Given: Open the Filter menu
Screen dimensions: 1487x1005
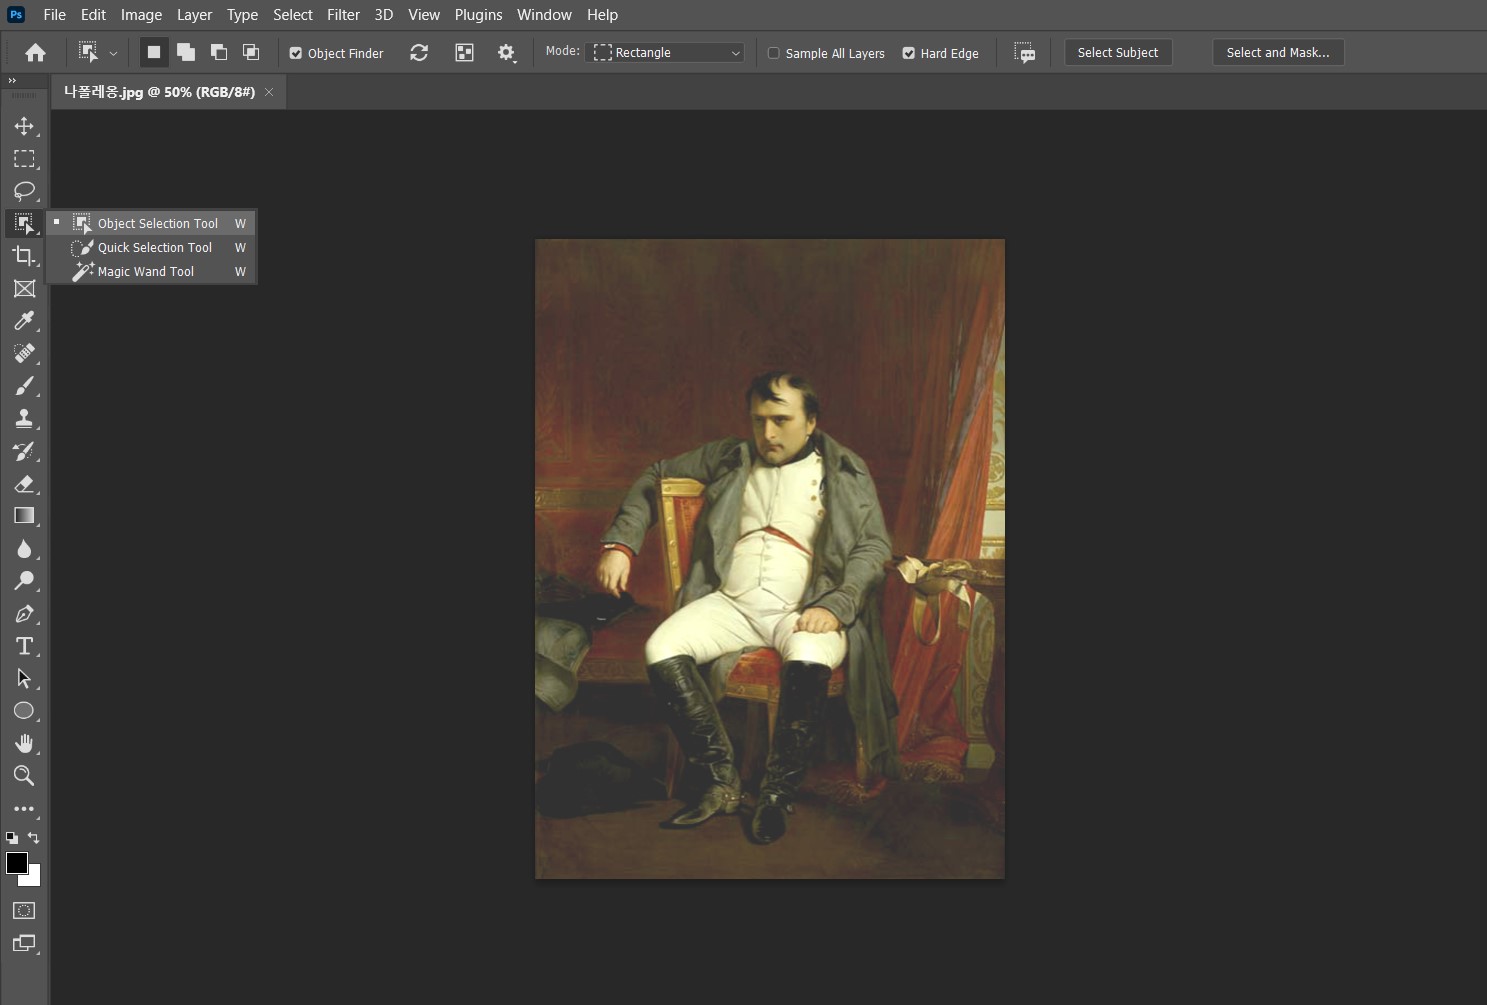Looking at the screenshot, I should click(343, 15).
